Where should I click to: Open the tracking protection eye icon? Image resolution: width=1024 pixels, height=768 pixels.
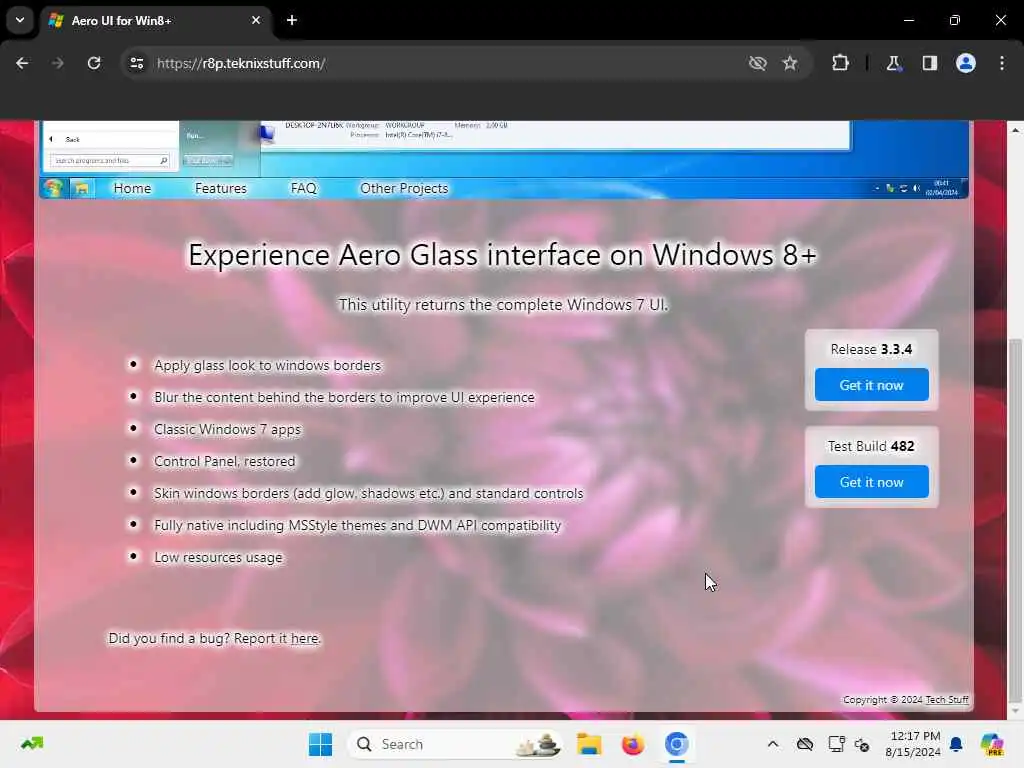[x=758, y=63]
